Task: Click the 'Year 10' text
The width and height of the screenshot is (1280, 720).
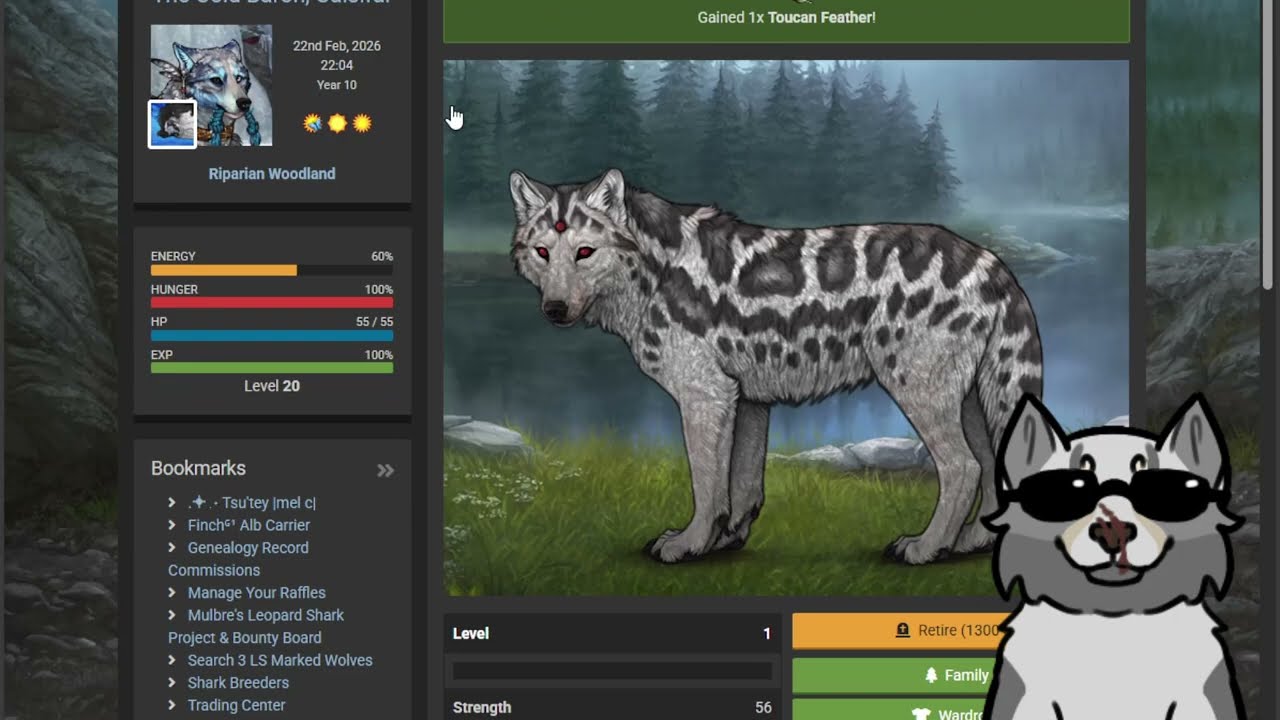Action: tap(337, 85)
